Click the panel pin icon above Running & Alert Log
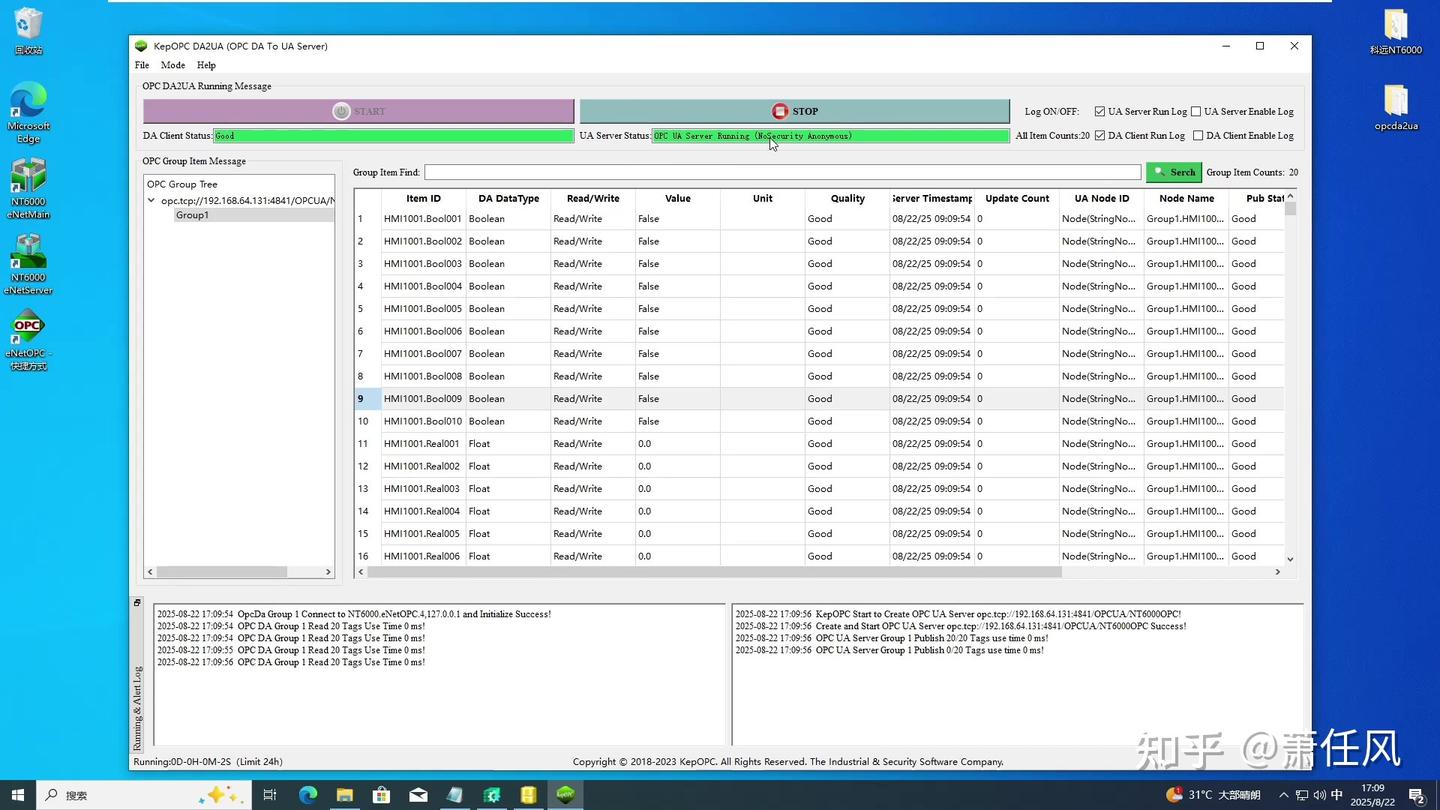Image resolution: width=1440 pixels, height=810 pixels. [137, 602]
